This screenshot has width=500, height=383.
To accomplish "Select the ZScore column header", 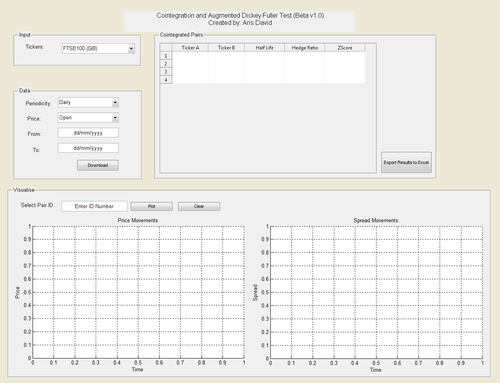I will pos(345,48).
